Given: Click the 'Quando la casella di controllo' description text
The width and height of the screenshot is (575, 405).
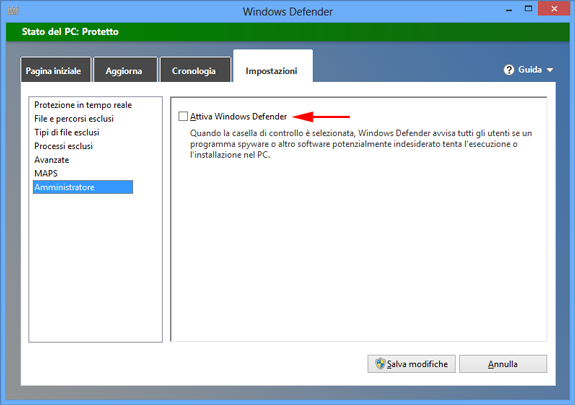Looking at the screenshot, I should pyautogui.click(x=361, y=144).
